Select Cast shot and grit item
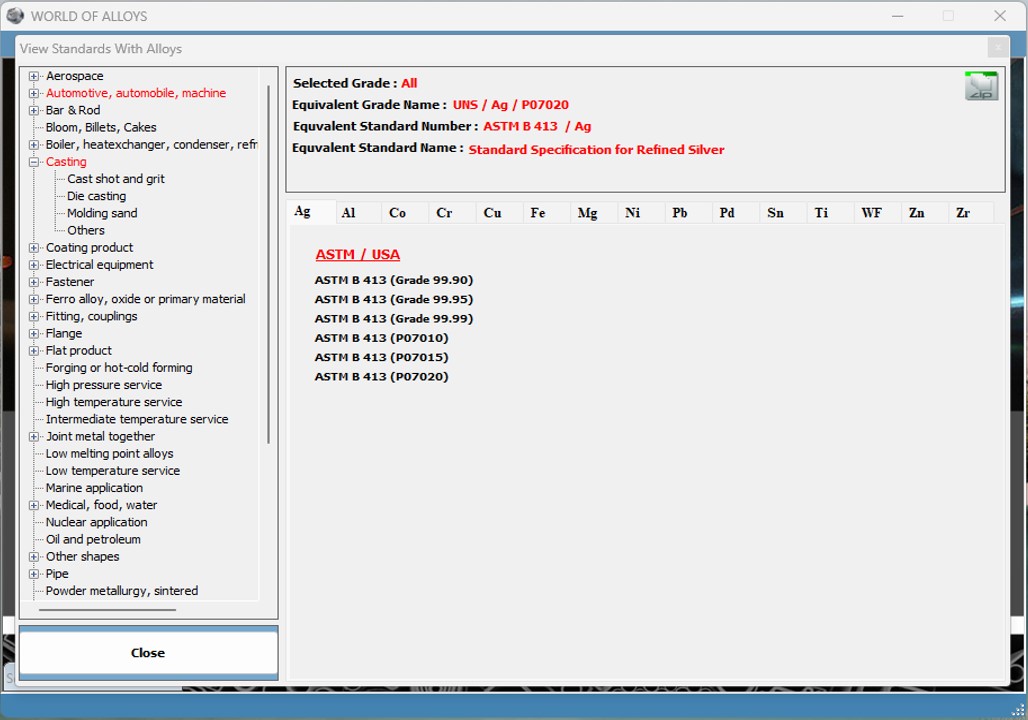1028x720 pixels. 115,179
